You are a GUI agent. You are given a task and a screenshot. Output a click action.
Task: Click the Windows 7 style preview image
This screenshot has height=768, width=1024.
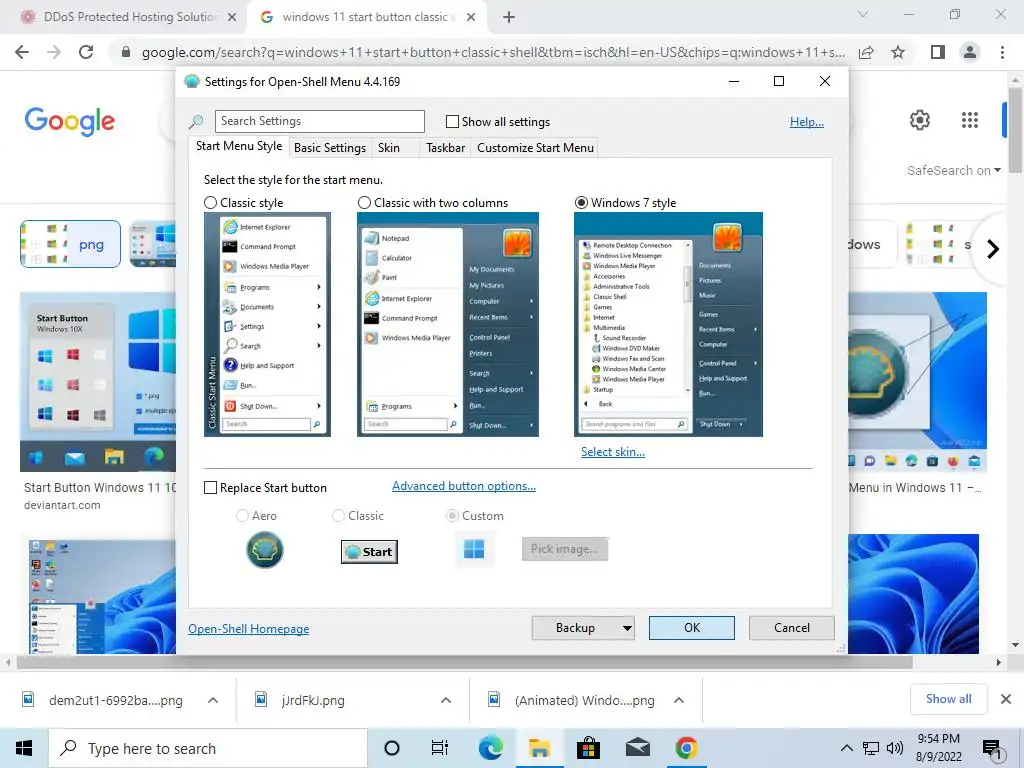(668, 325)
